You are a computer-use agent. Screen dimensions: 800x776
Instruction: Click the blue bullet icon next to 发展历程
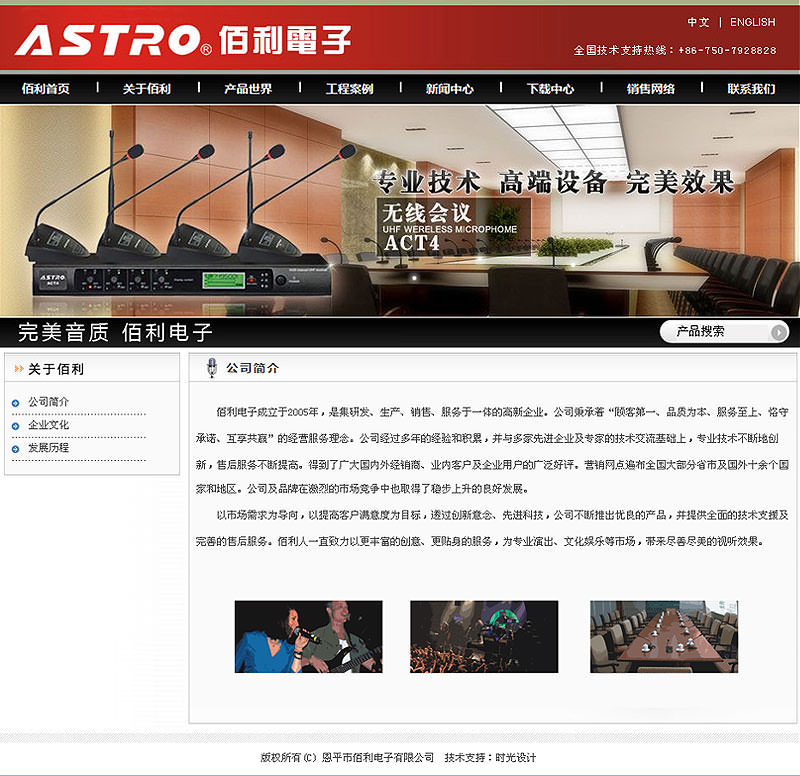pyautogui.click(x=15, y=449)
